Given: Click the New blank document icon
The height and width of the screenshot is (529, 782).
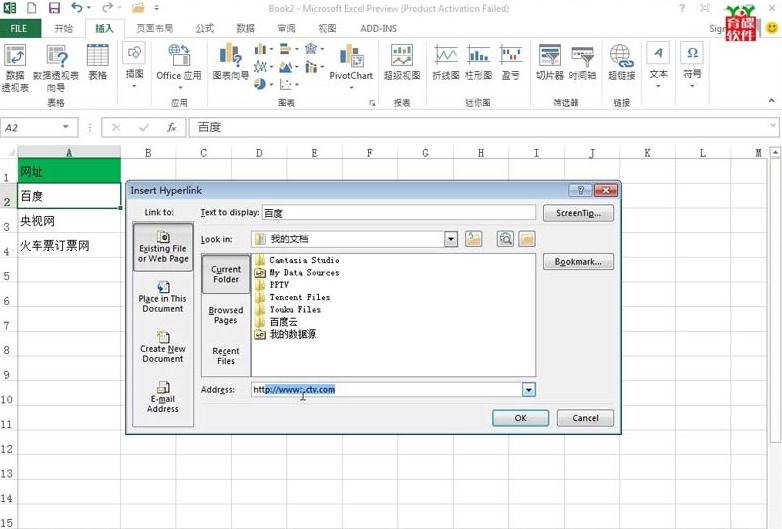Looking at the screenshot, I should point(31,8).
